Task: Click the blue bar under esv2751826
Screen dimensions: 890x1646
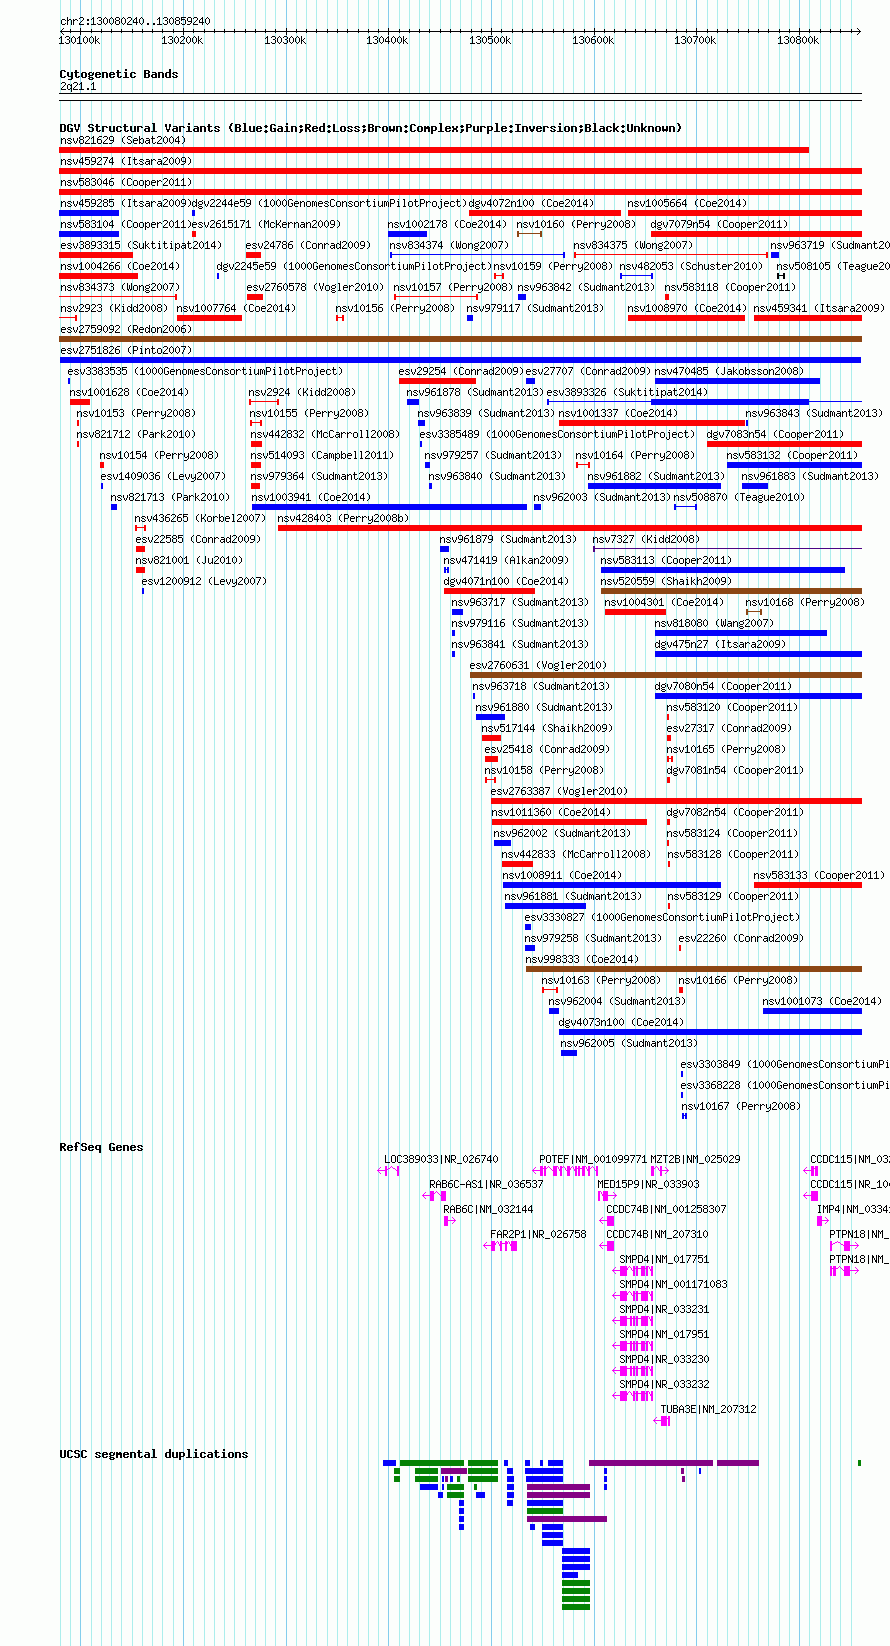Action: [461, 360]
